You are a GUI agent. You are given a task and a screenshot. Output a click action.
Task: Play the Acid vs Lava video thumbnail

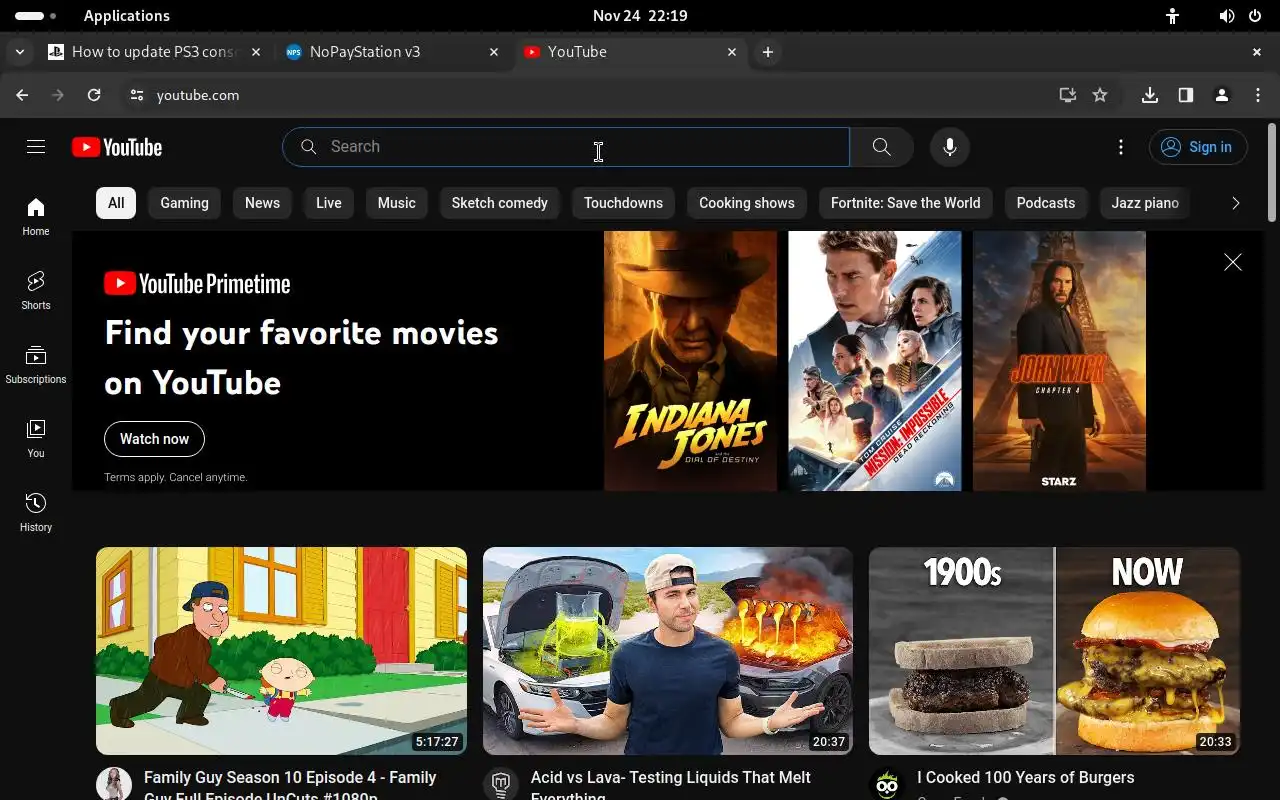[x=668, y=651]
